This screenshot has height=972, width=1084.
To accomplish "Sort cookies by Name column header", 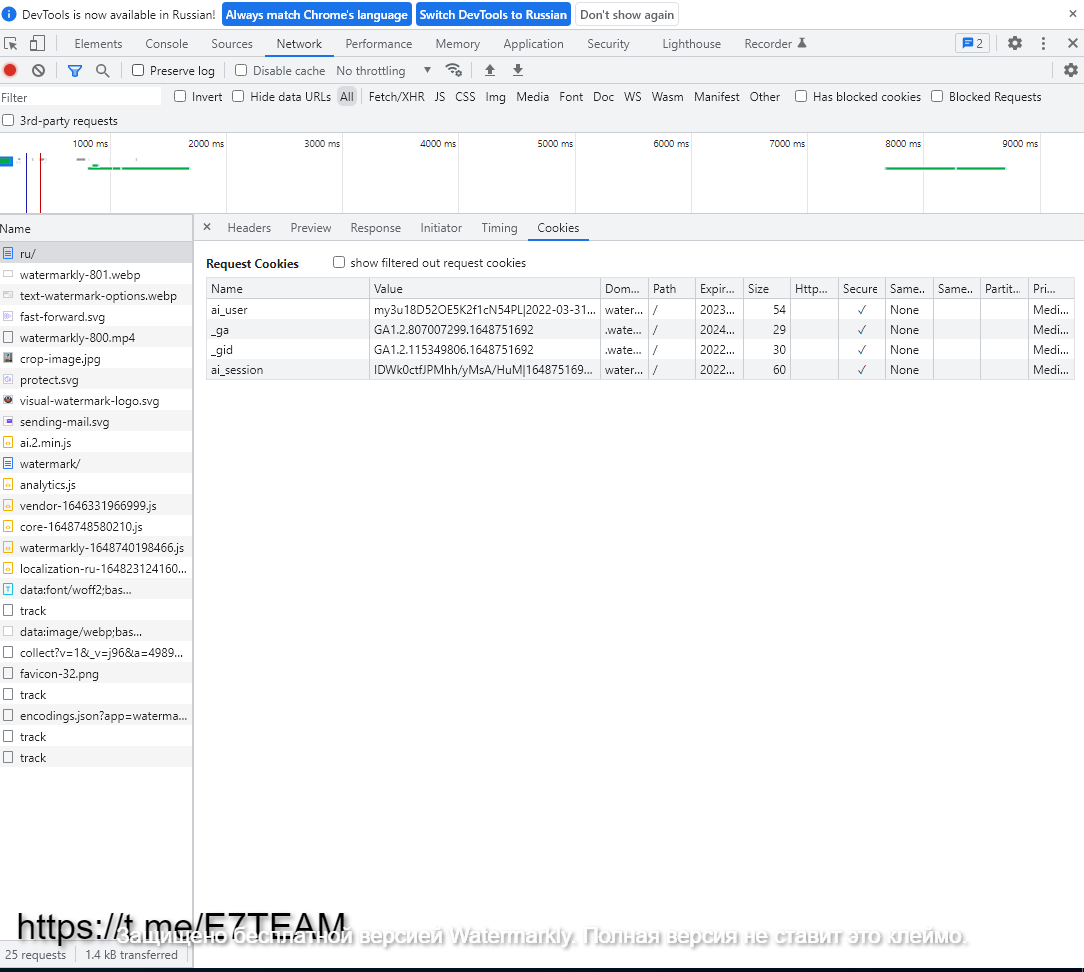I will tap(288, 288).
